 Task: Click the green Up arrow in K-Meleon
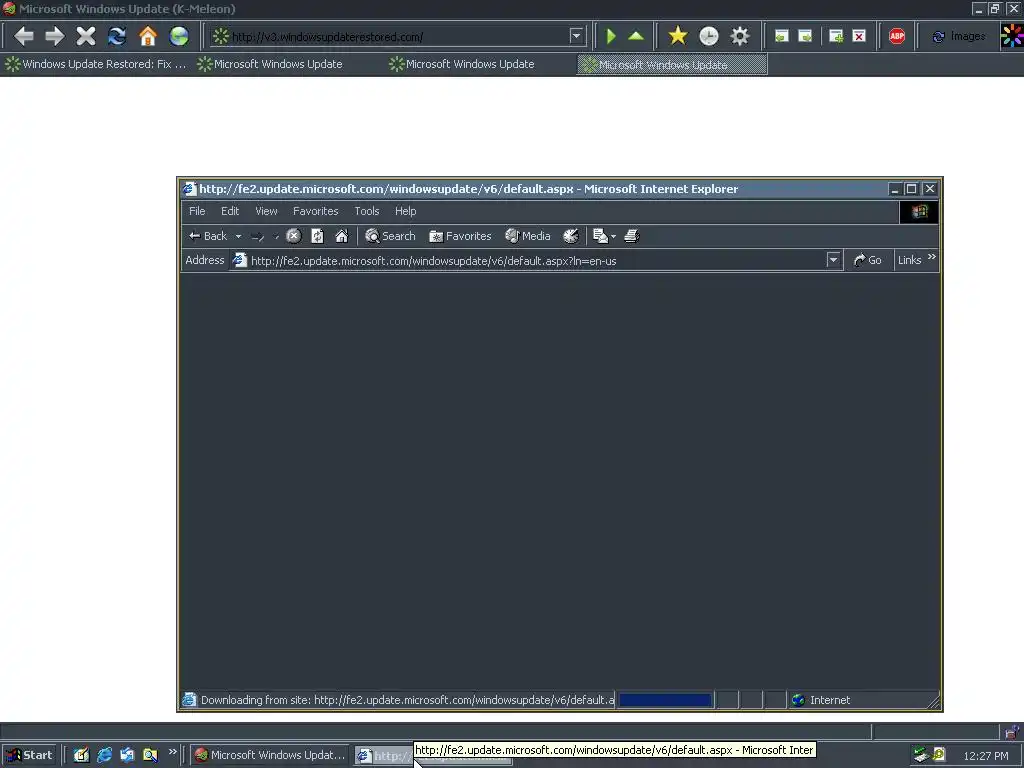[x=636, y=36]
